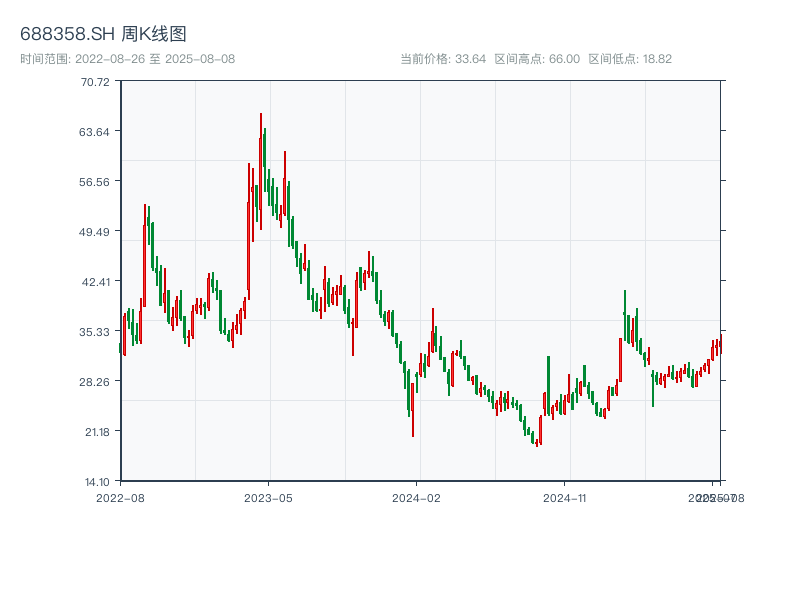Click y-axis value 21.18
The image size is (800, 600).
[x=97, y=432]
